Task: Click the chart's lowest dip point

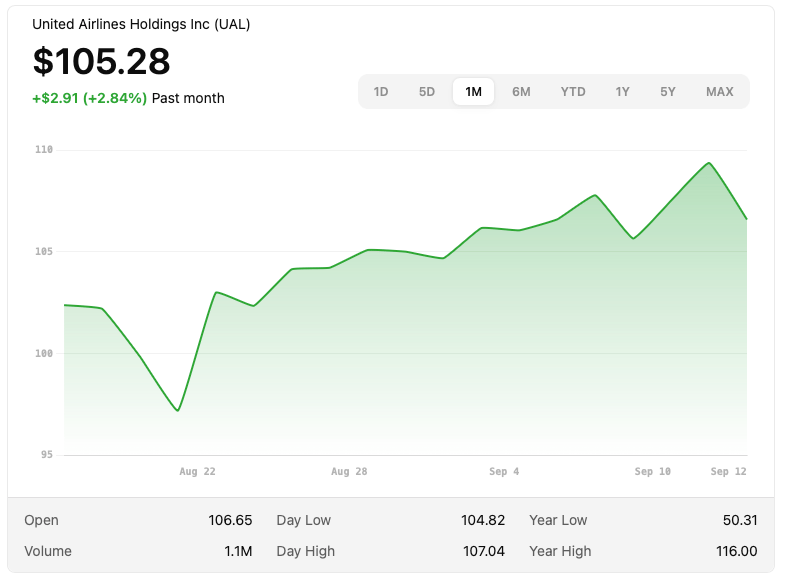Action: click(178, 410)
